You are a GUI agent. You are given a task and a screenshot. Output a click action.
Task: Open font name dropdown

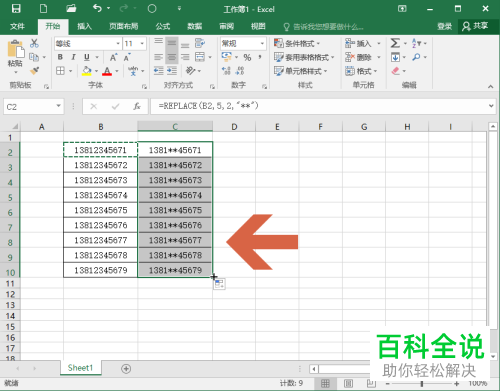pyautogui.click(x=118, y=43)
